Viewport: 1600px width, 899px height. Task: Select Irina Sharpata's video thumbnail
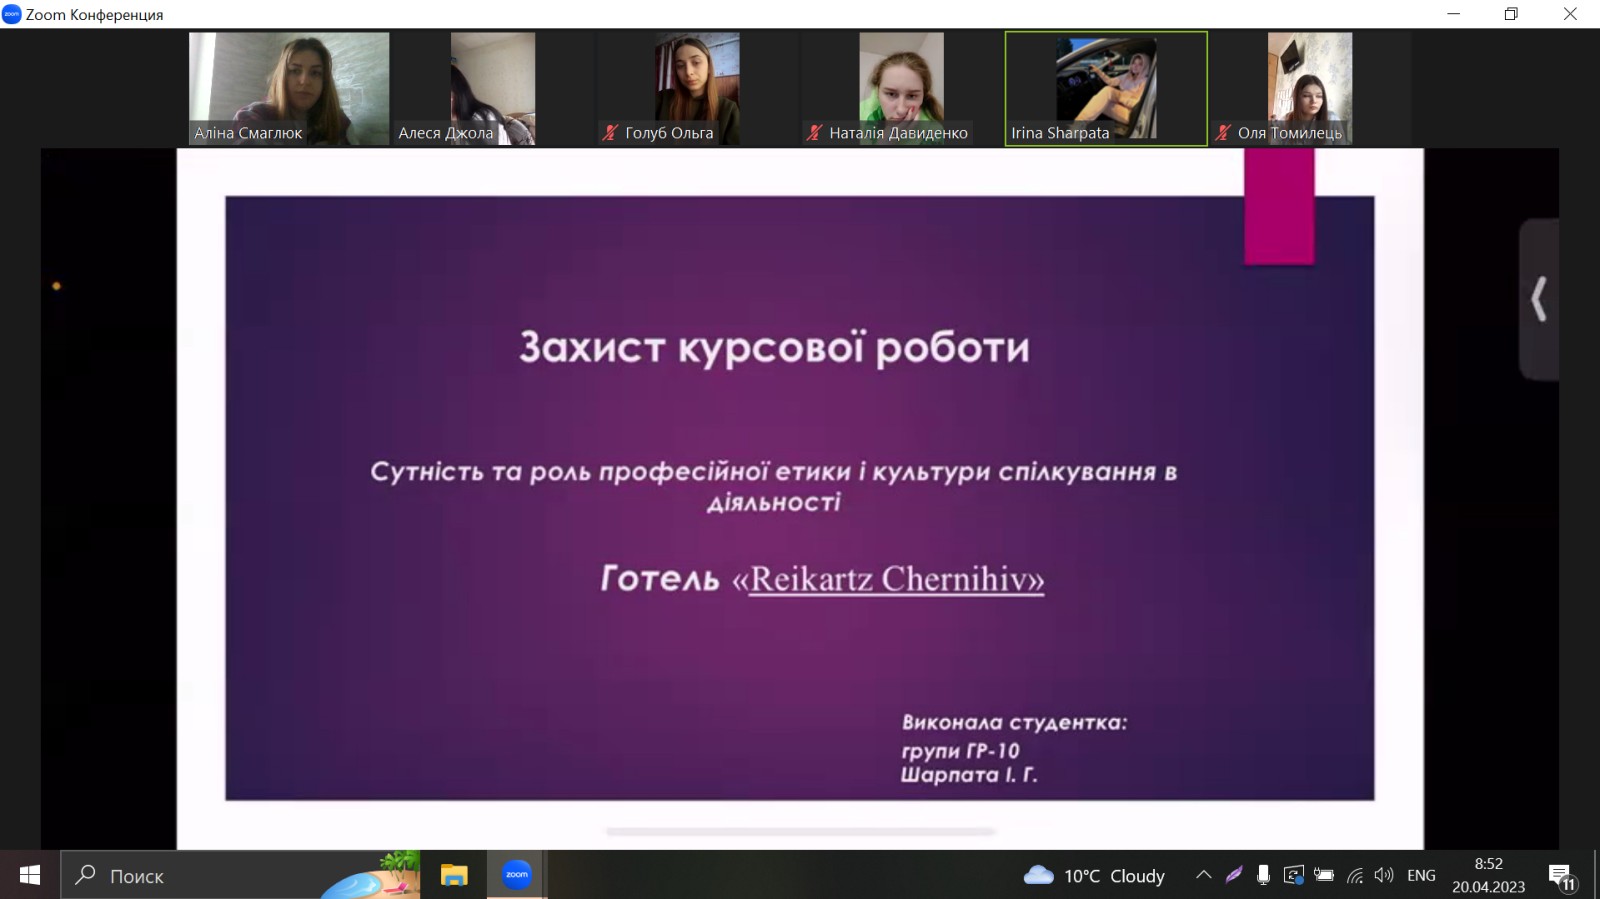(1106, 88)
